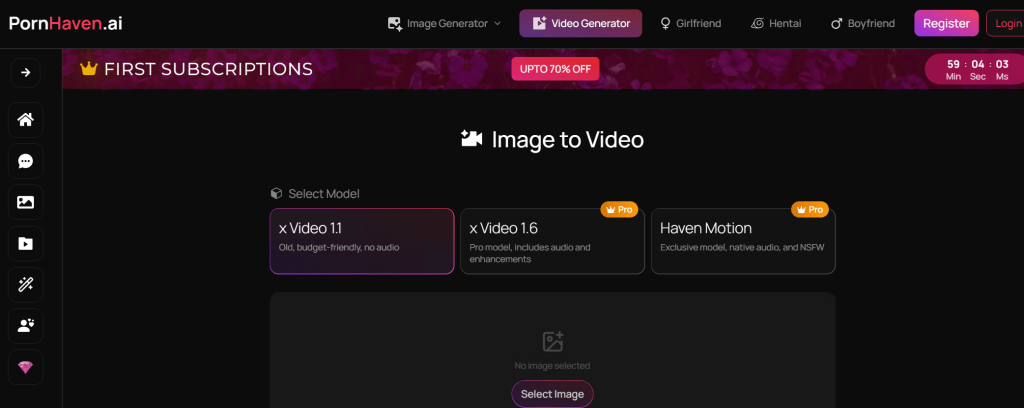The height and width of the screenshot is (408, 1024).
Task: Open the pink gem icon in the sidebar
Action: coord(25,367)
